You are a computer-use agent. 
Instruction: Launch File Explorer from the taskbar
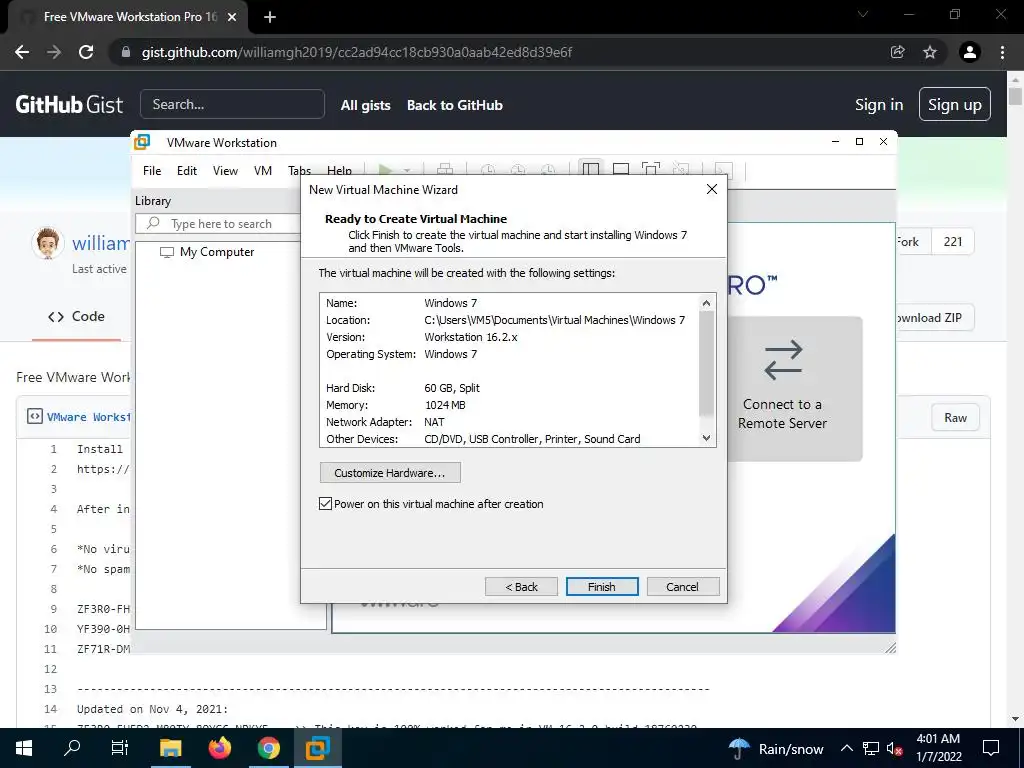click(170, 748)
